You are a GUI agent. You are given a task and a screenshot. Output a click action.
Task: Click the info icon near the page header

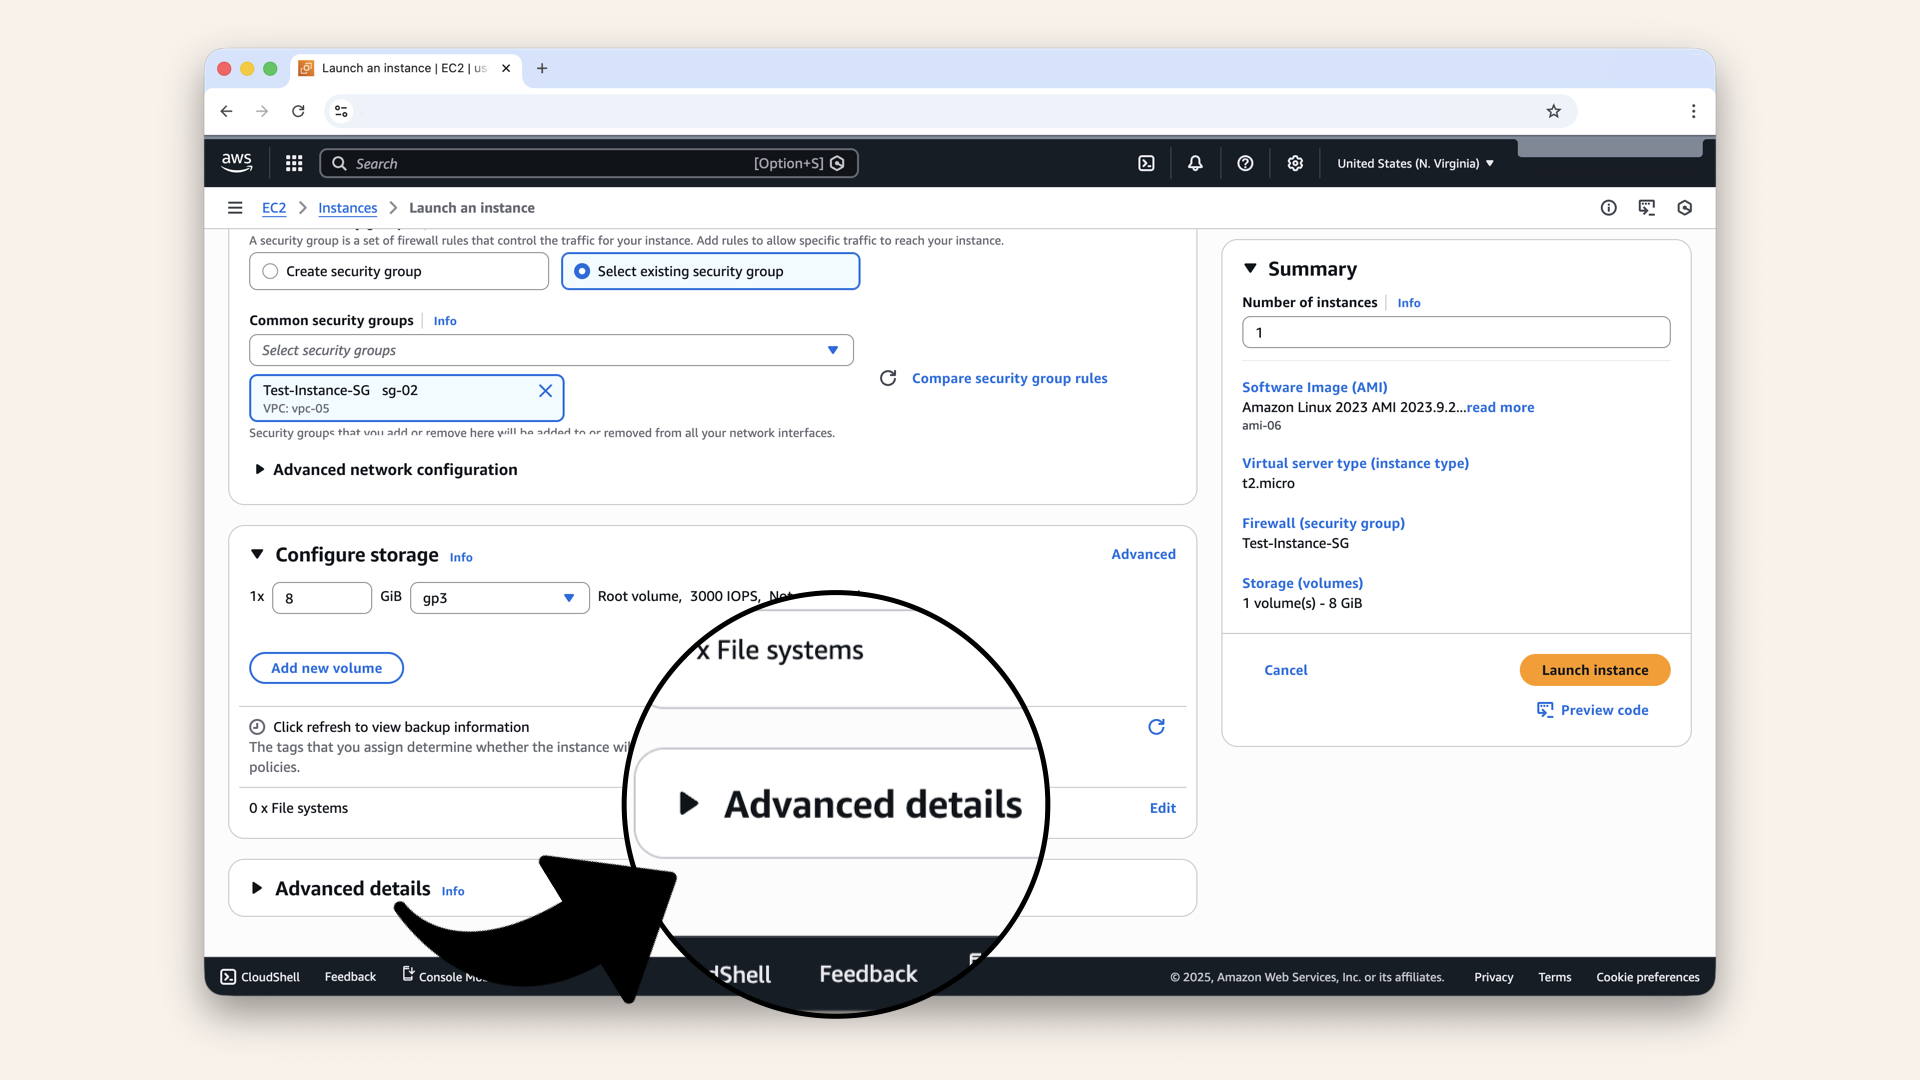(1608, 207)
